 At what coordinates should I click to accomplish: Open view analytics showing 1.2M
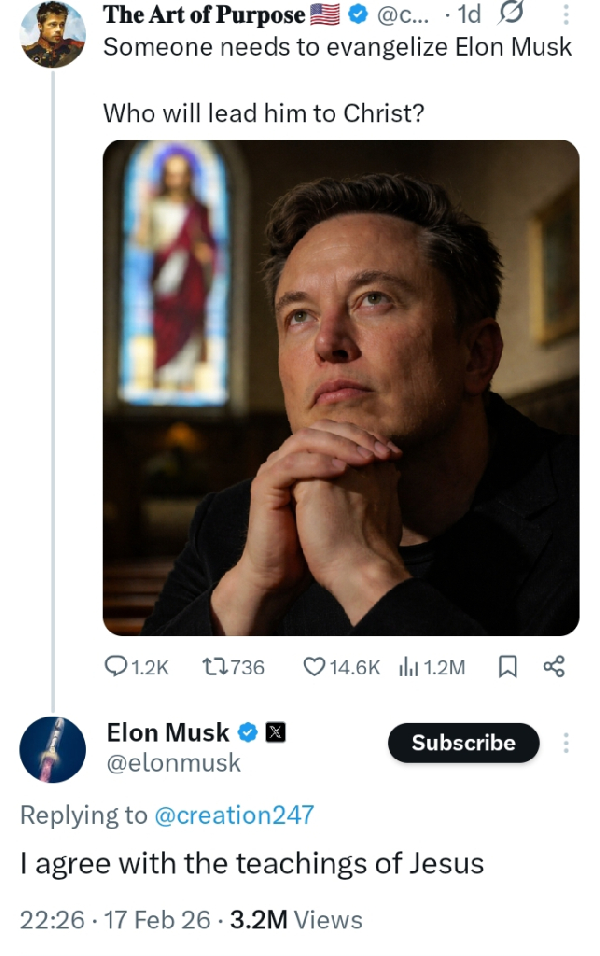click(409, 667)
